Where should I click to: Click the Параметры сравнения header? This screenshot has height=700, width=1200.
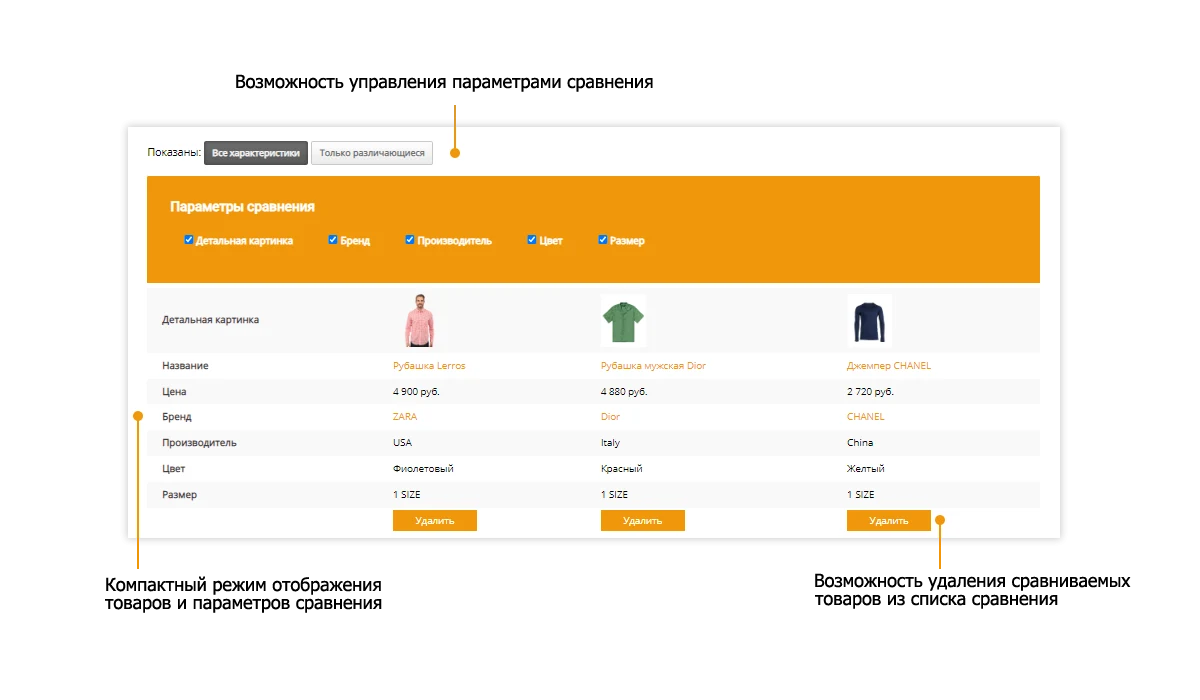tap(243, 207)
